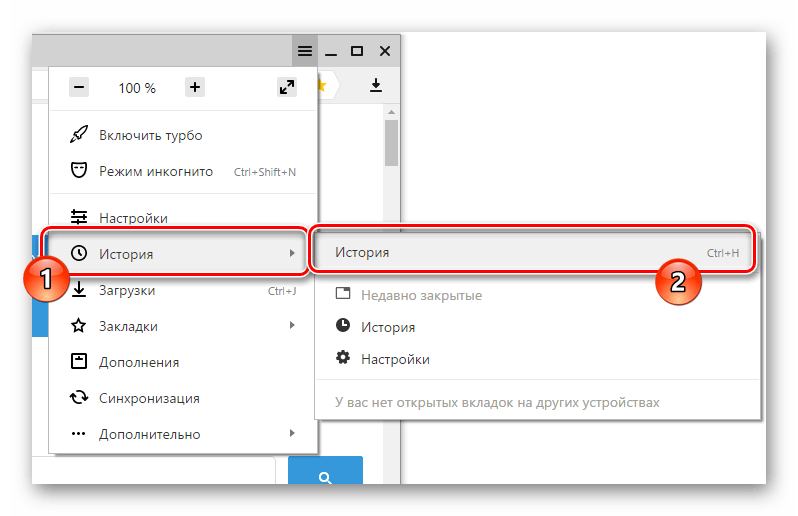Click the blue search magnifier button
This screenshot has width=798, height=516.
[x=326, y=471]
